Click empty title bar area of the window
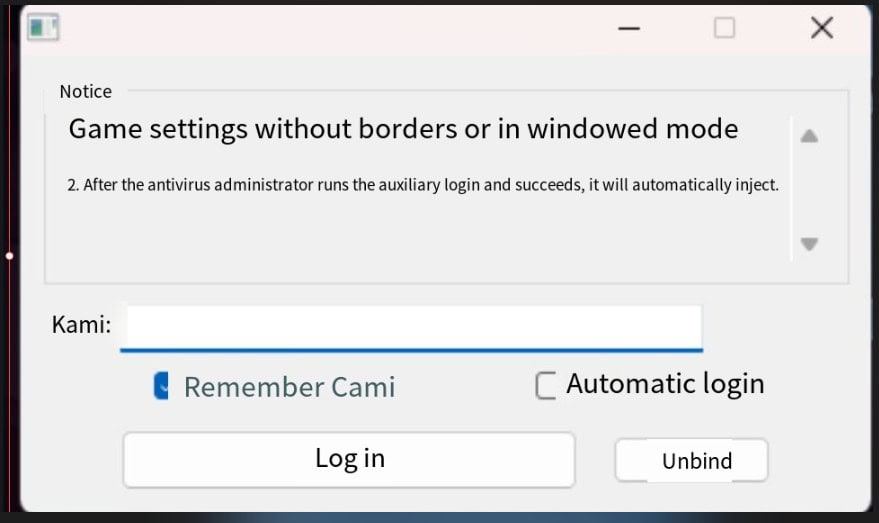Viewport: 879px width, 523px height. pos(330,28)
